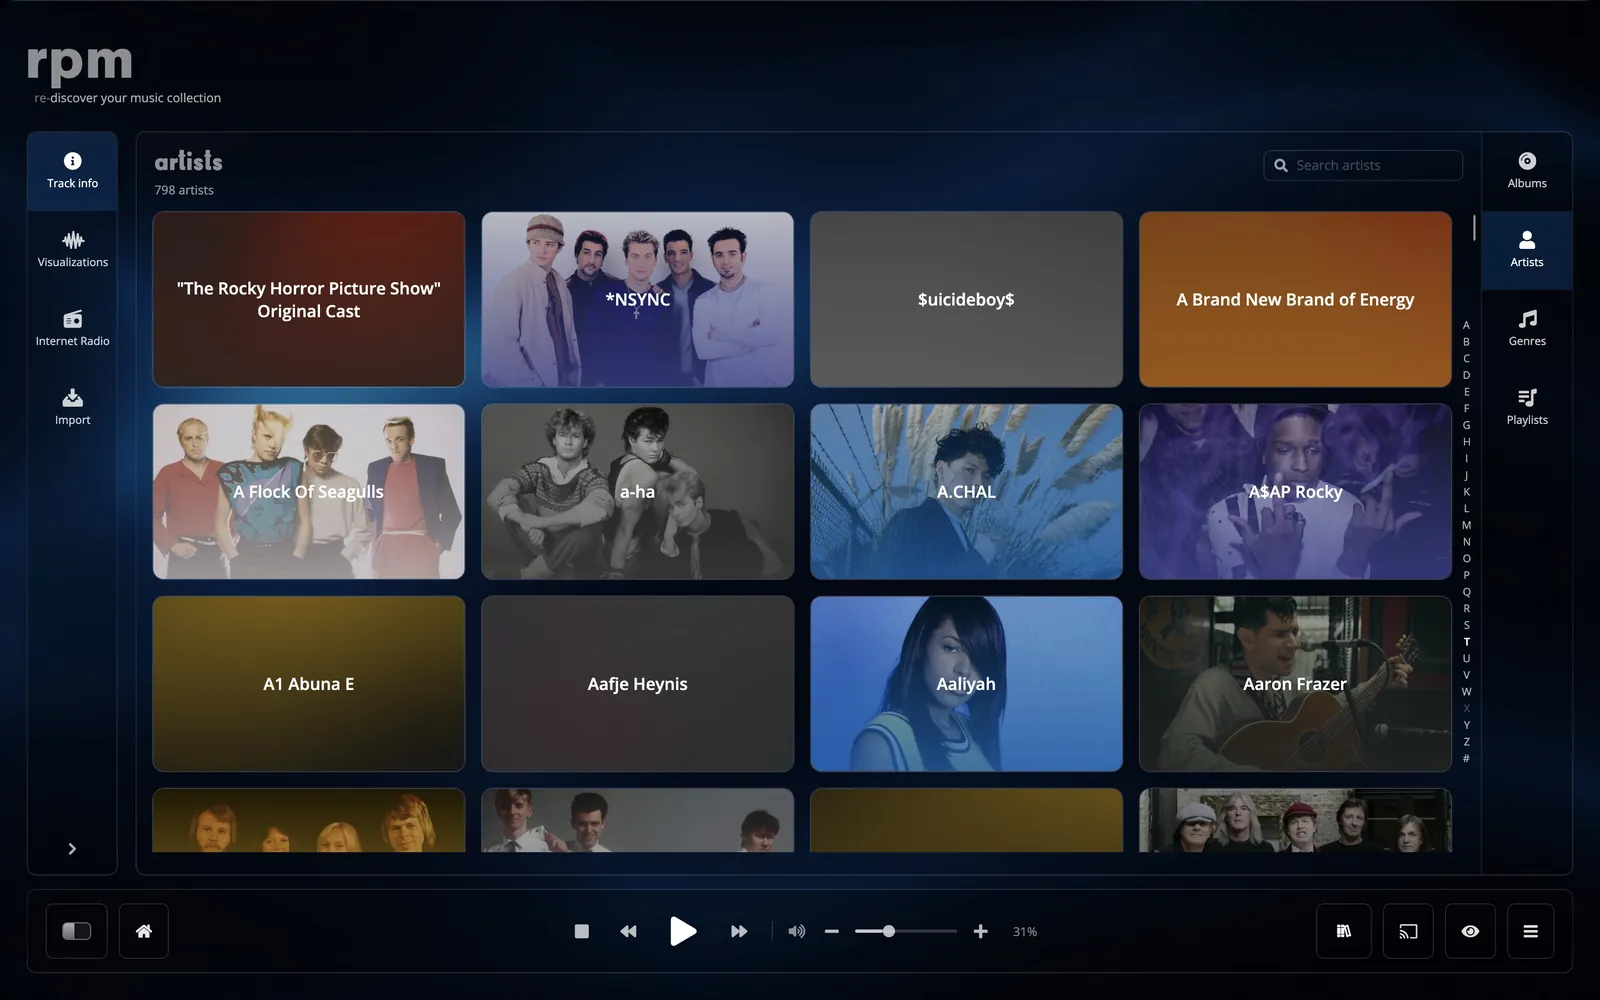This screenshot has width=1600, height=1000.
Task: Jump to letter M in alphabet index
Action: [x=1466, y=525]
